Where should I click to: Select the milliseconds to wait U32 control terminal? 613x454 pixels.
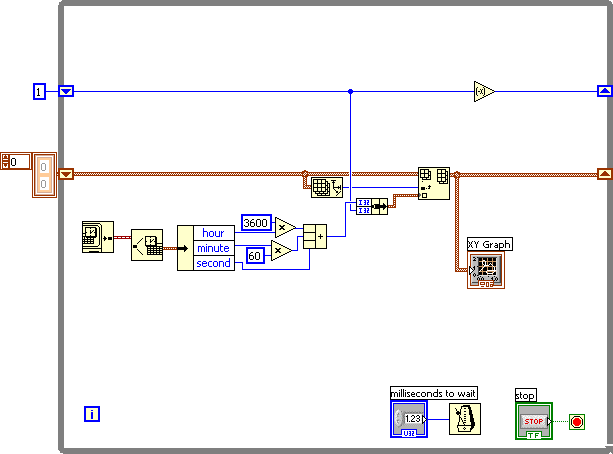click(x=409, y=419)
